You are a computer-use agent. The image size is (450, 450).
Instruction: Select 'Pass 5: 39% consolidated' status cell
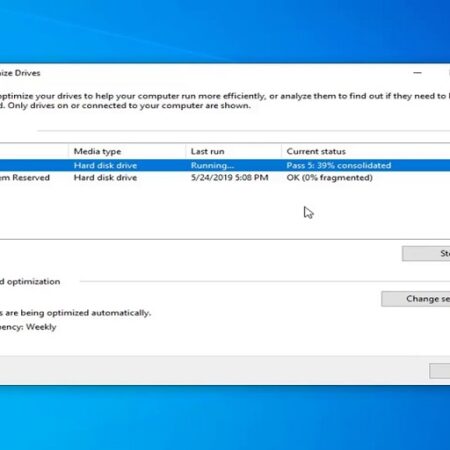click(339, 165)
